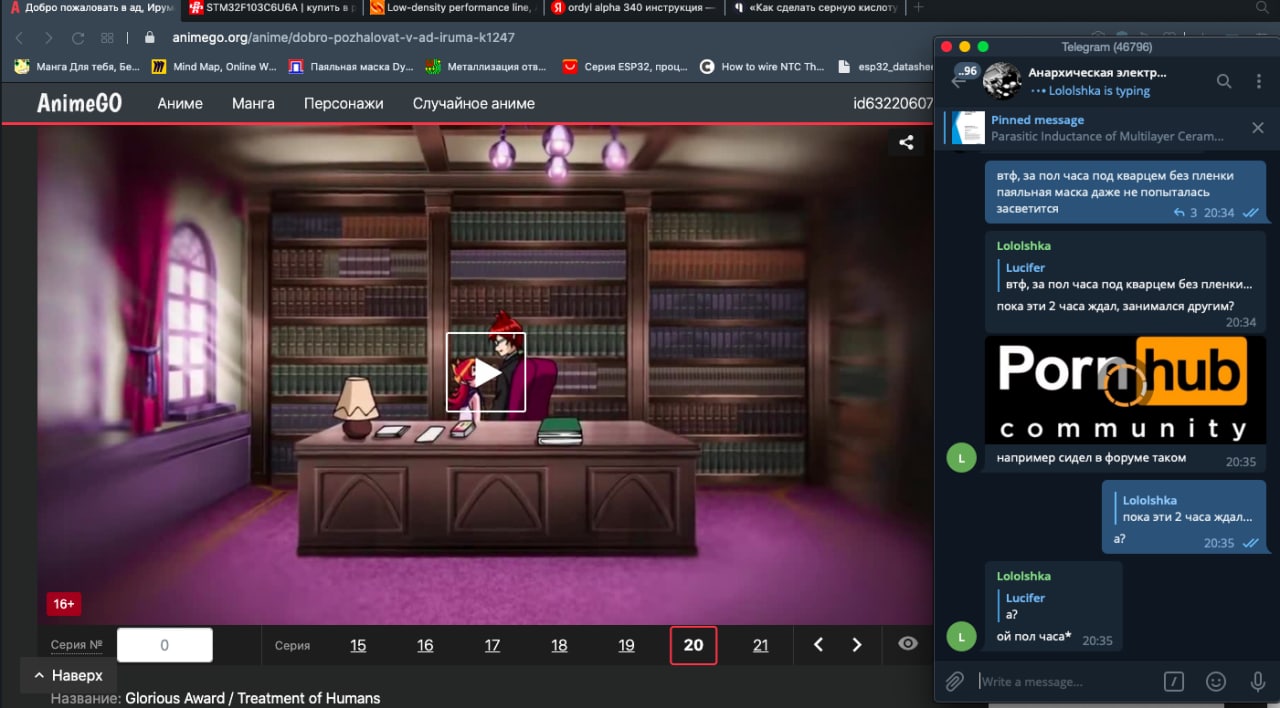Open the emoji picker in Telegram

coord(1216,681)
